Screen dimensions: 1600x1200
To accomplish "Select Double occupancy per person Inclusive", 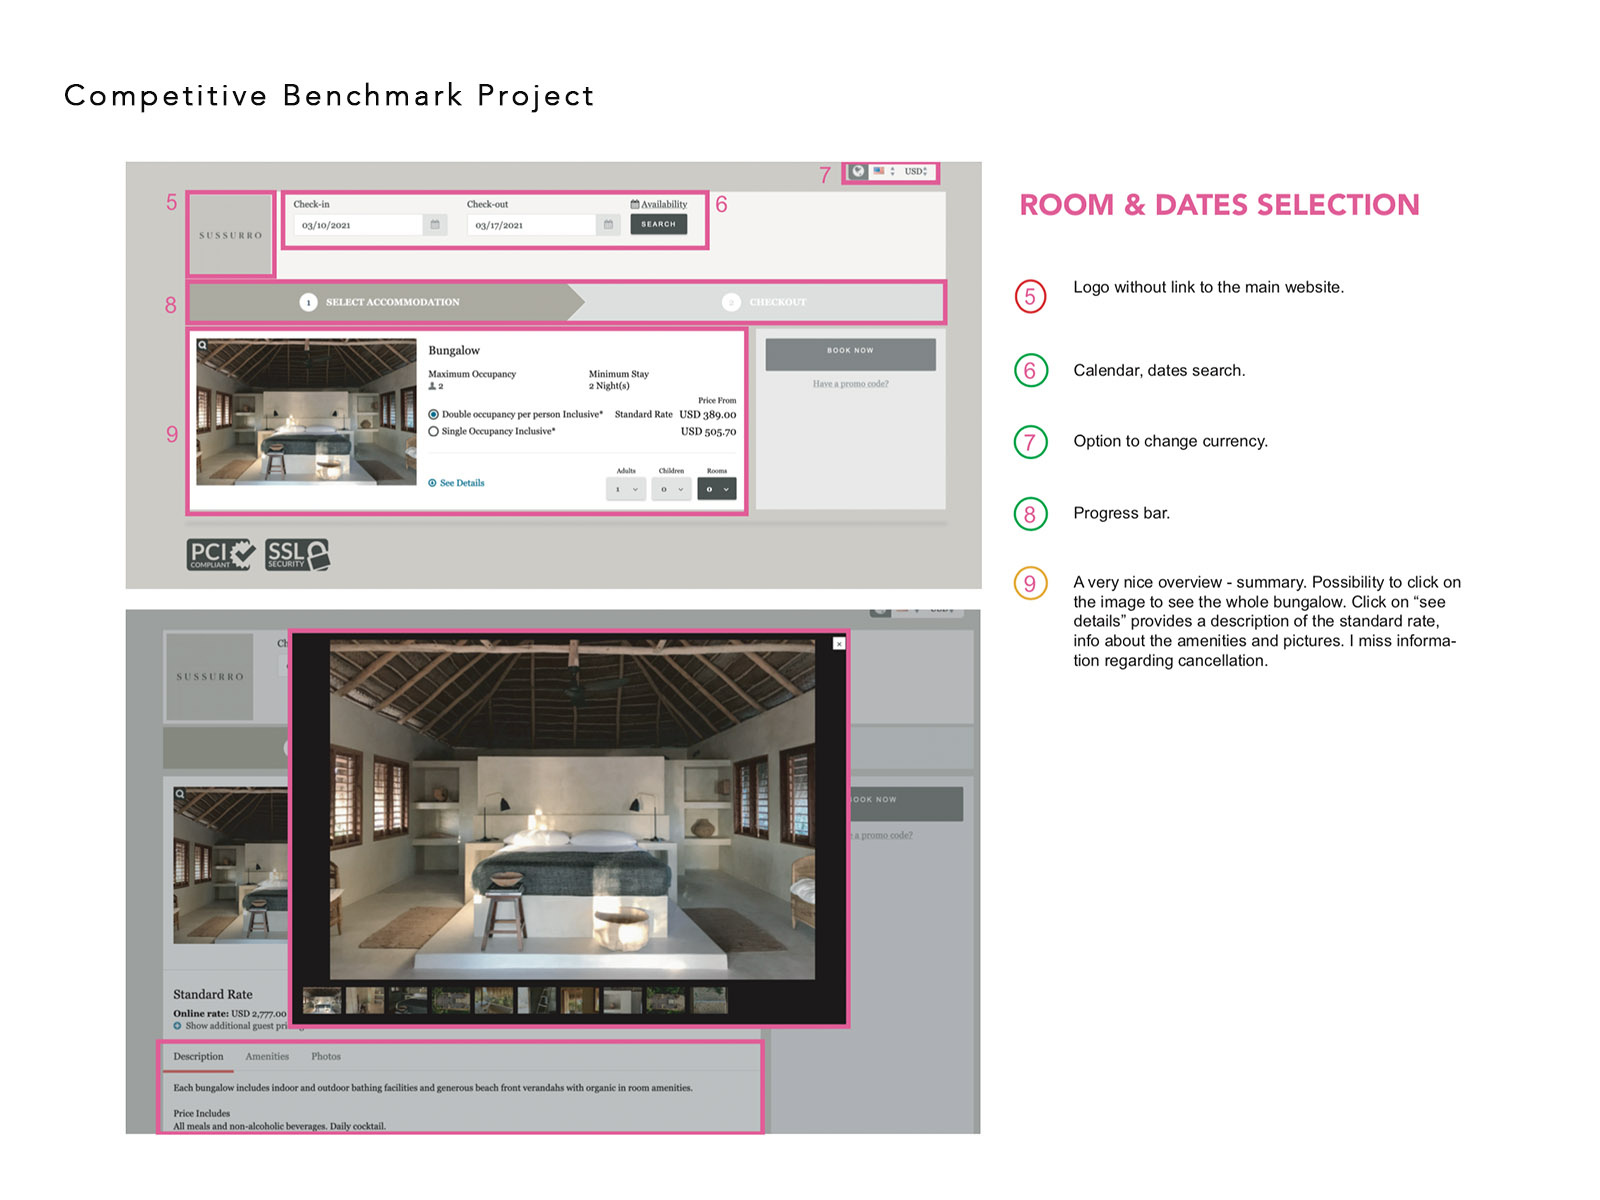I will [x=433, y=414].
